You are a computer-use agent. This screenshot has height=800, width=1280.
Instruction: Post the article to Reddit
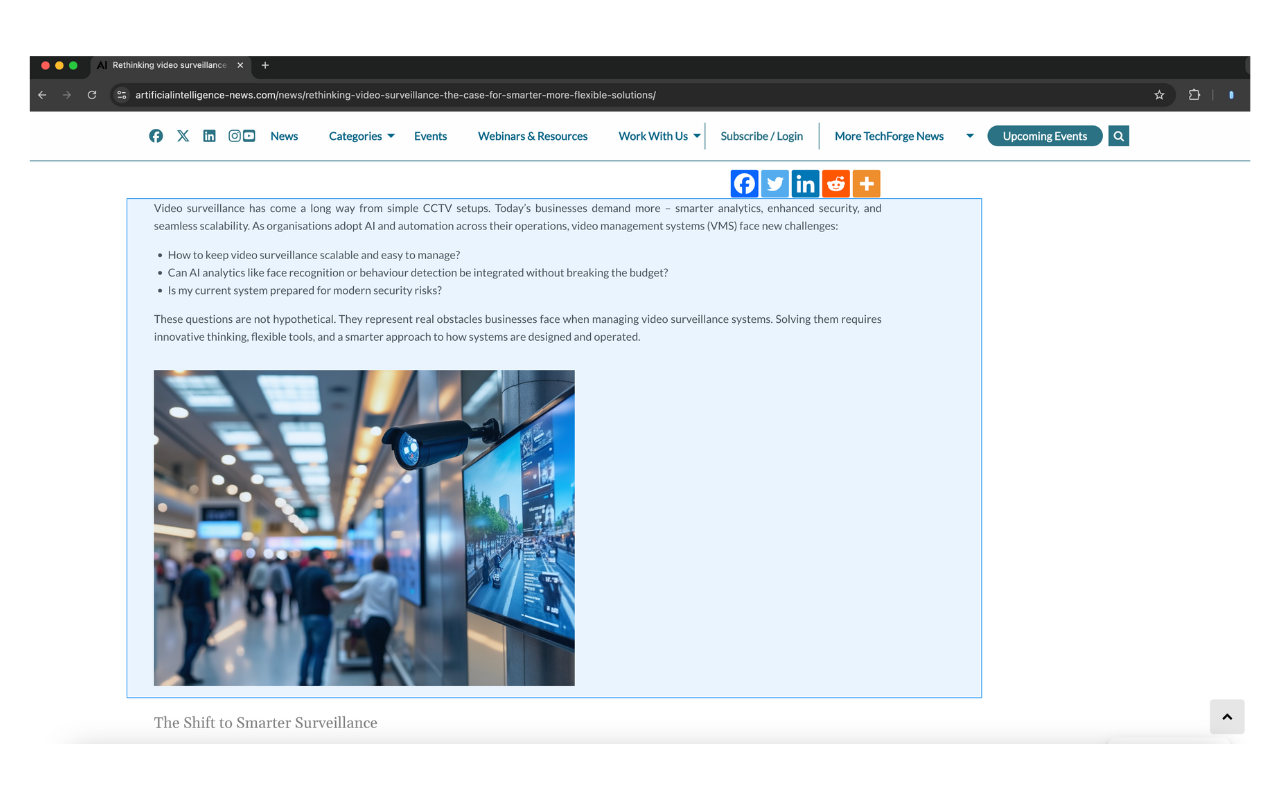[x=836, y=183]
